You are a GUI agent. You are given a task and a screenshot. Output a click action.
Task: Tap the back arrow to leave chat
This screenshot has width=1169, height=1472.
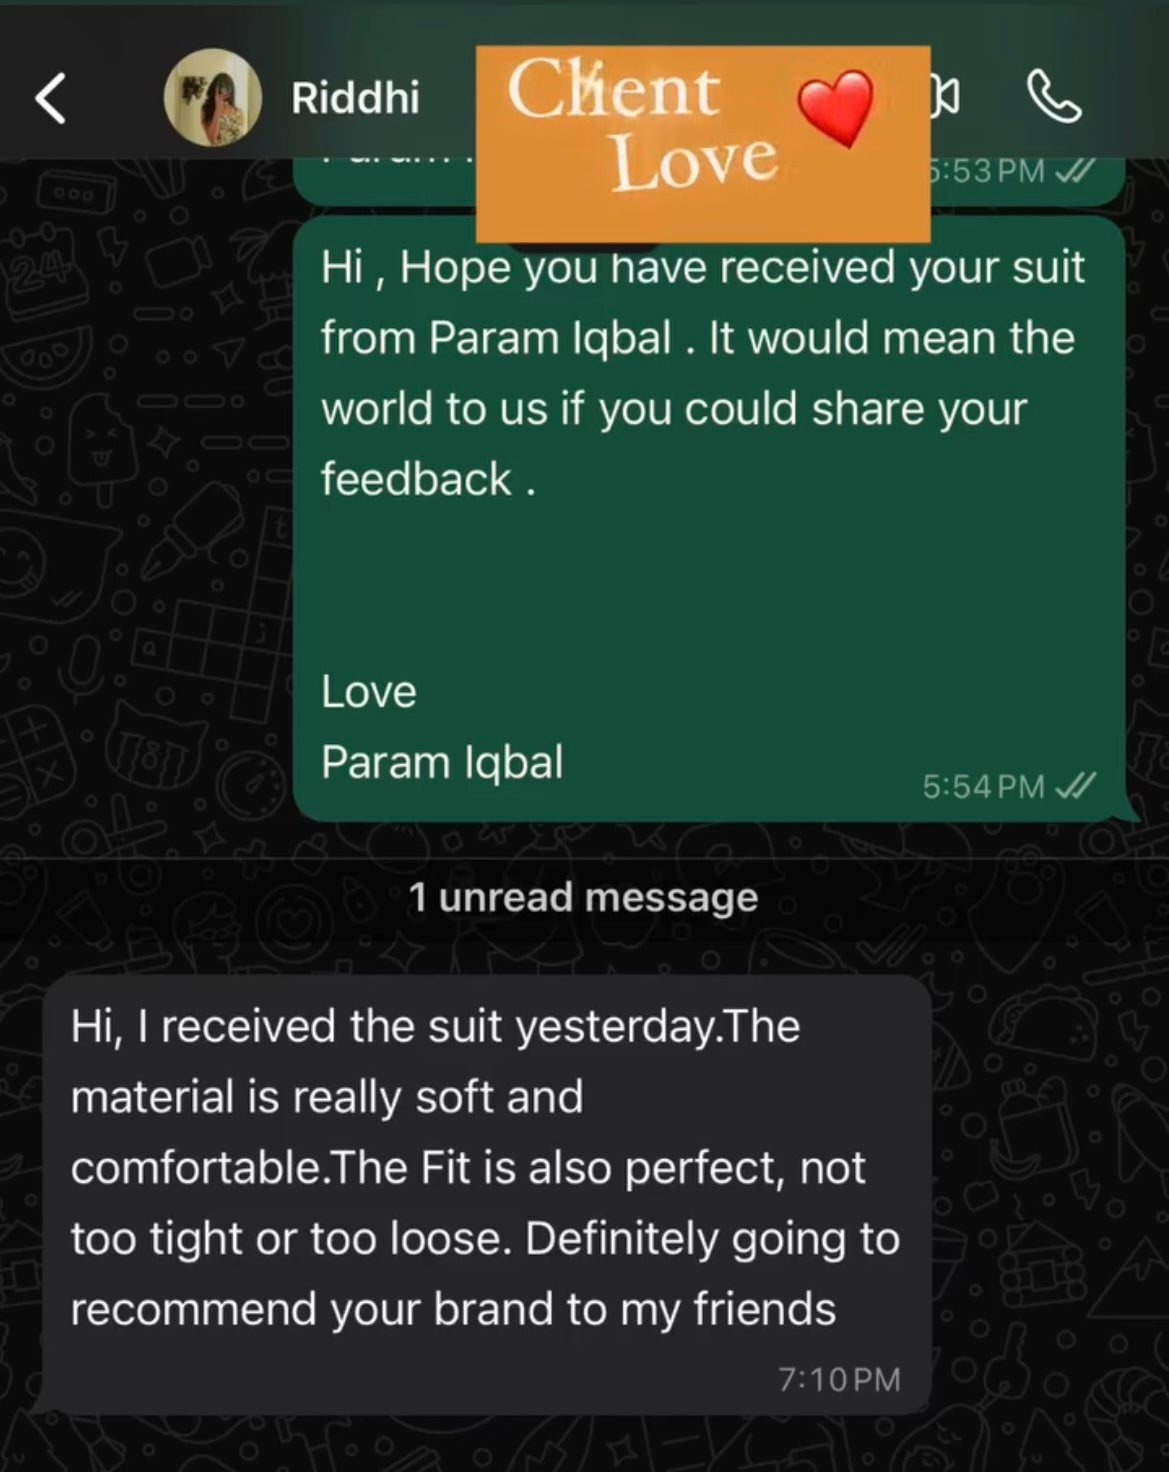point(51,98)
